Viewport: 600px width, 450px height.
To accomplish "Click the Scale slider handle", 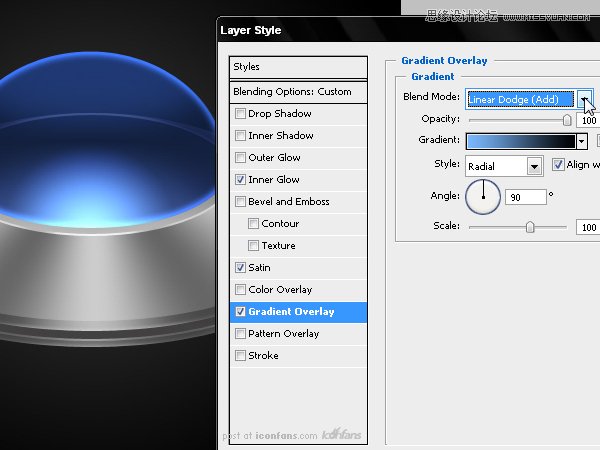I will [x=530, y=227].
